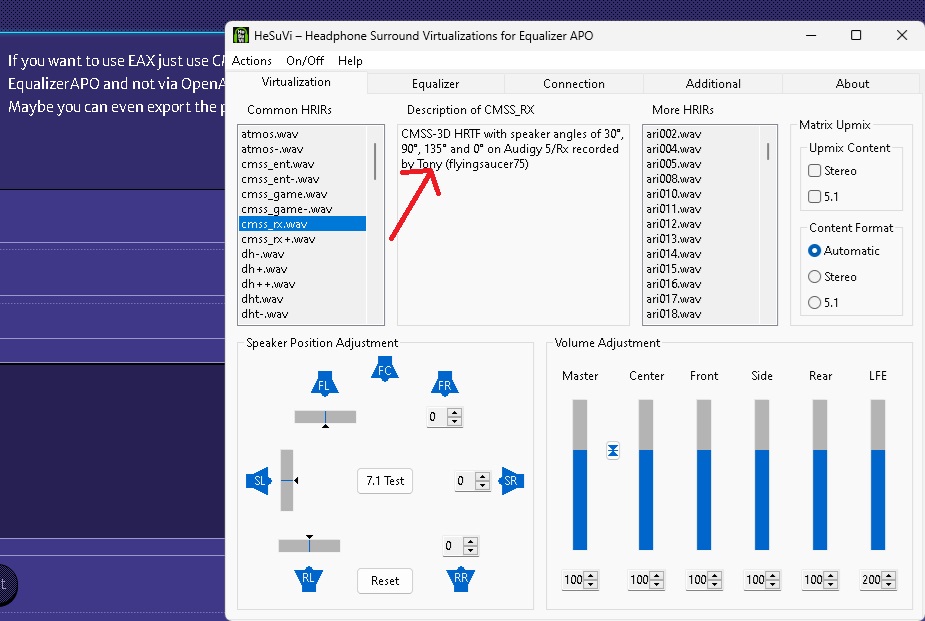Select the Automatic content format radio
The height and width of the screenshot is (621, 925).
(x=815, y=251)
